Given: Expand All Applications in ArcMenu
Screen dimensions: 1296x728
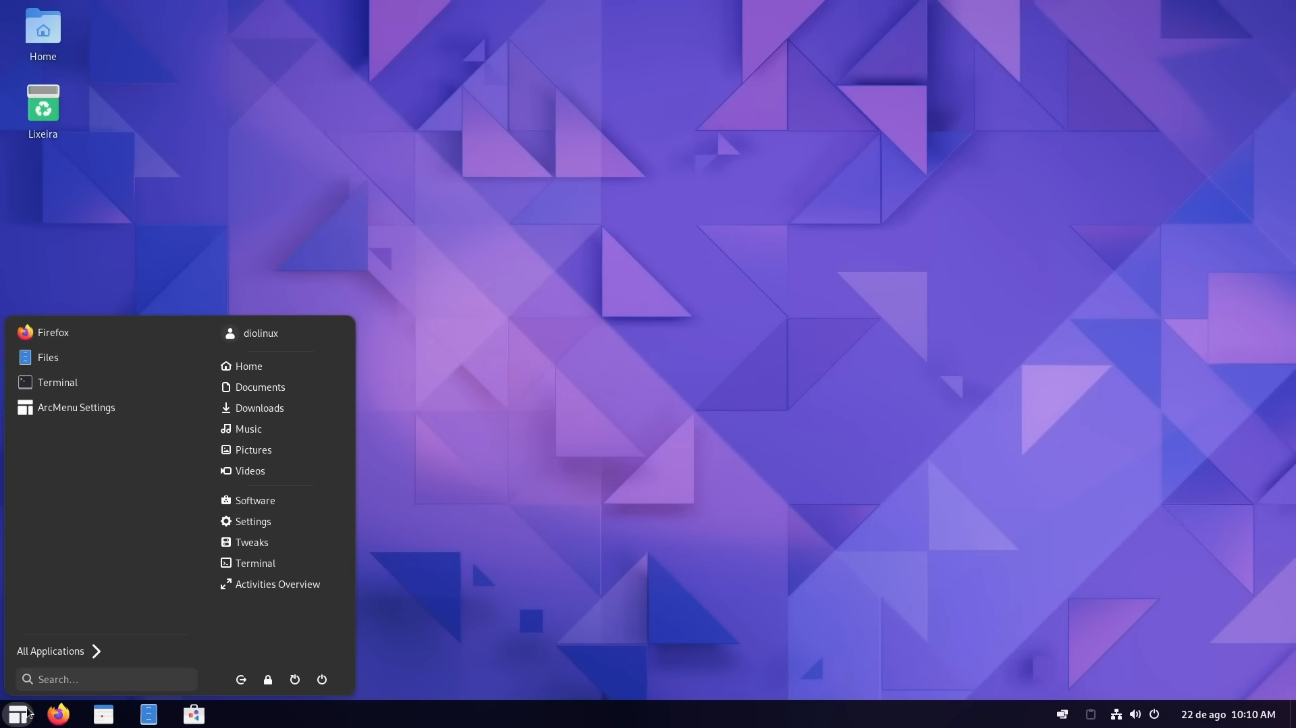Looking at the screenshot, I should (x=58, y=651).
